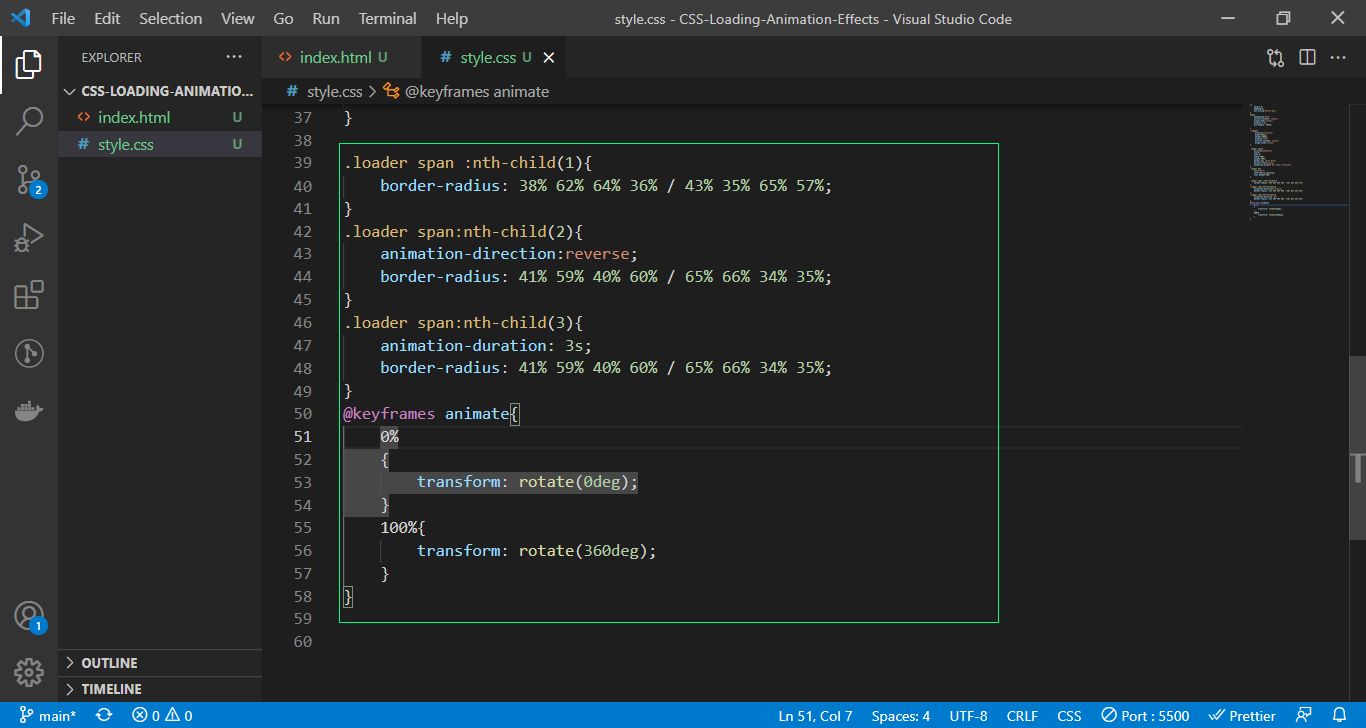The height and width of the screenshot is (728, 1366).
Task: Open notifications bell in status bar
Action: [x=1339, y=716]
